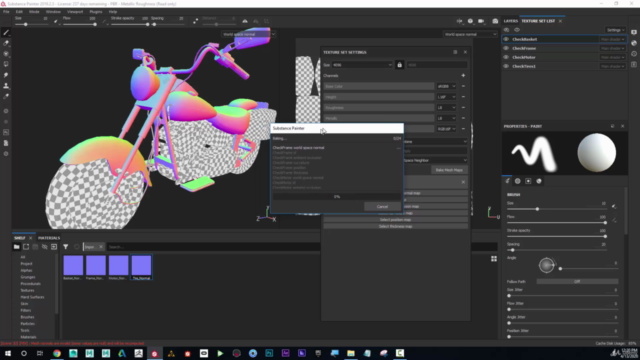The width and height of the screenshot is (640, 360).
Task: Adjust the Size slider in top toolbar
Action: point(31,24)
